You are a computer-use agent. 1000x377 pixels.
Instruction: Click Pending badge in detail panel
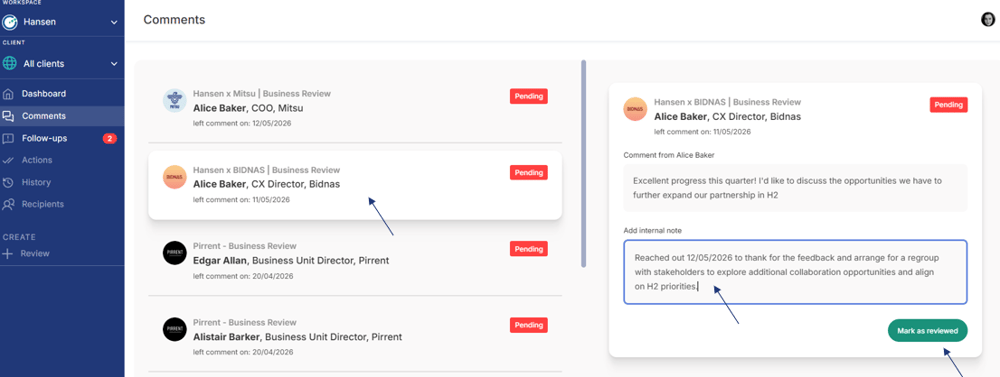point(949,105)
